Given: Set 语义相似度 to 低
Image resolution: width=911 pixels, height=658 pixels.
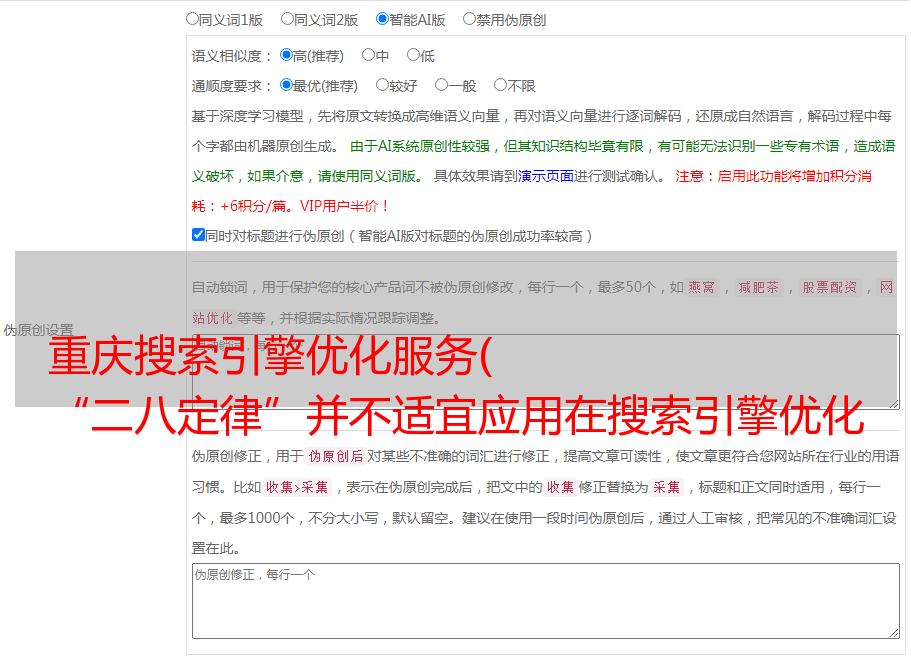Looking at the screenshot, I should pyautogui.click(x=413, y=55).
